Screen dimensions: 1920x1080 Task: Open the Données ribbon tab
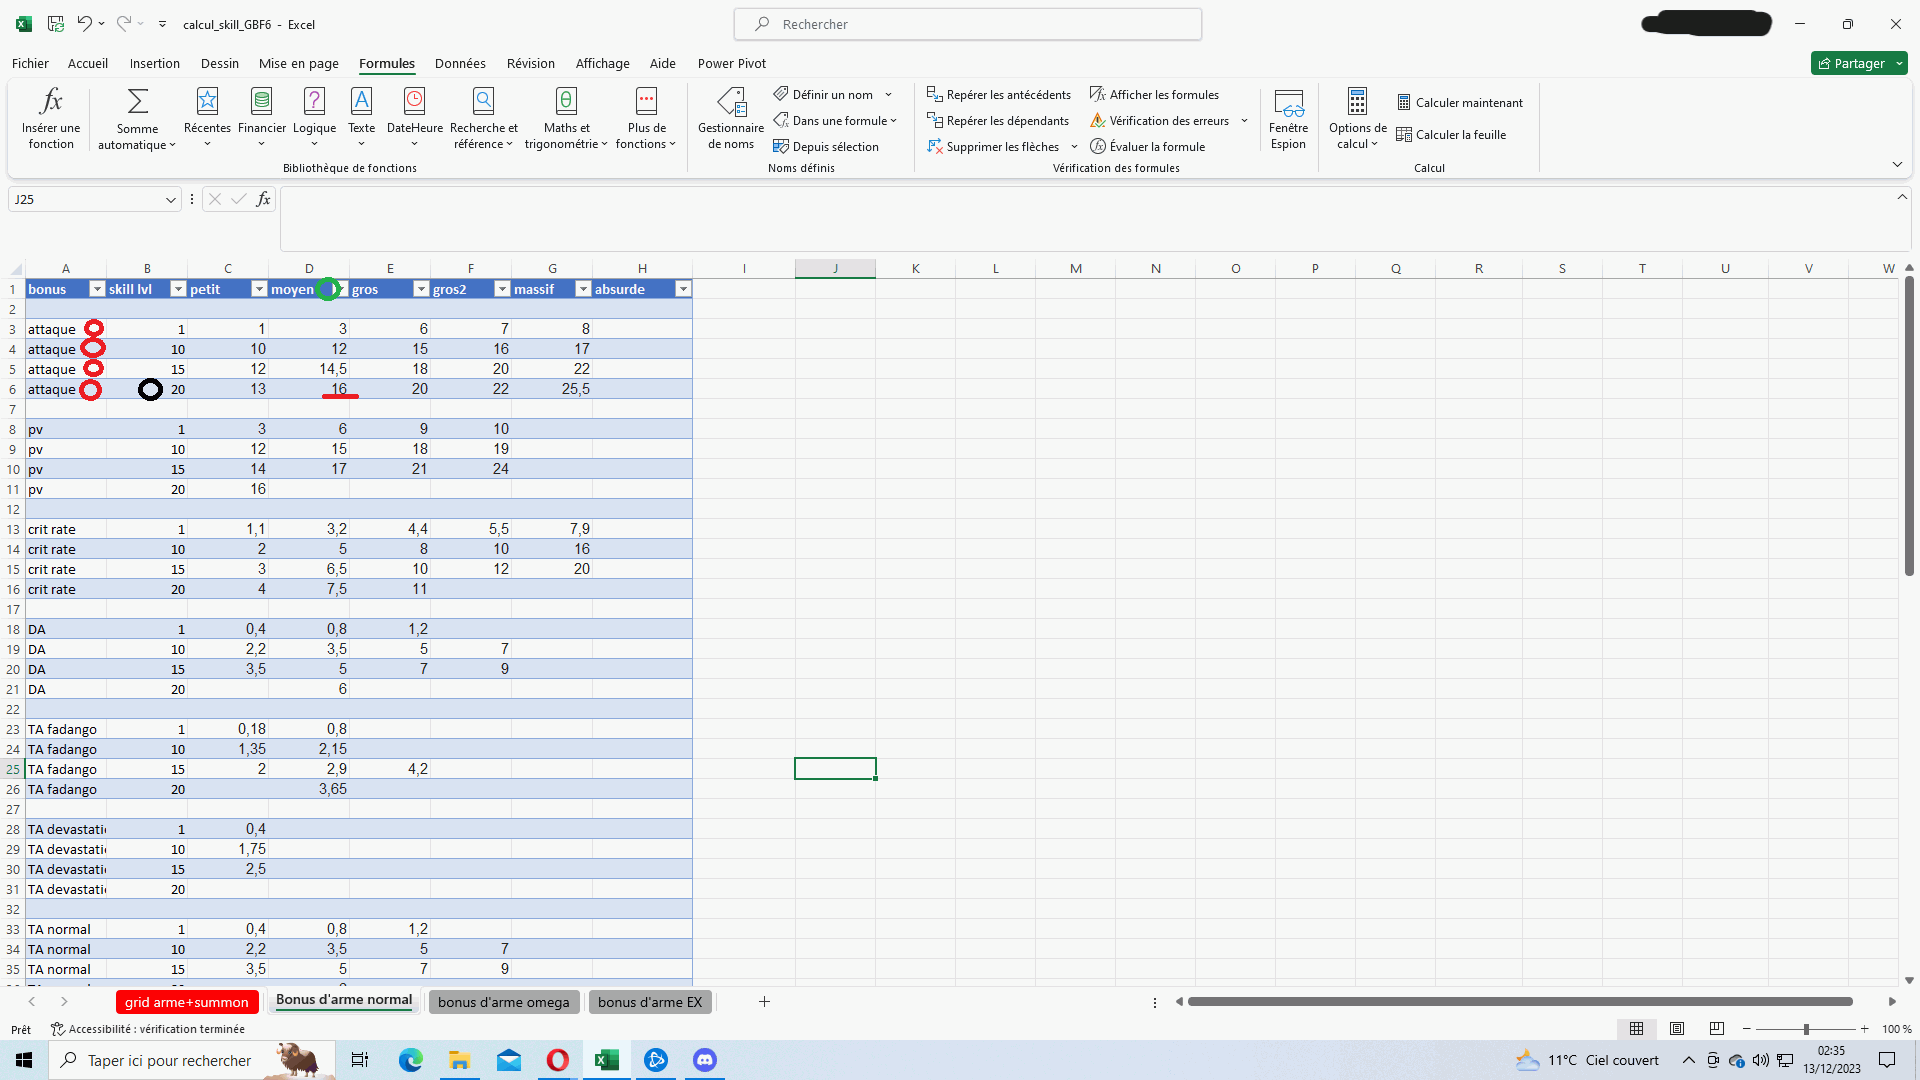460,63
